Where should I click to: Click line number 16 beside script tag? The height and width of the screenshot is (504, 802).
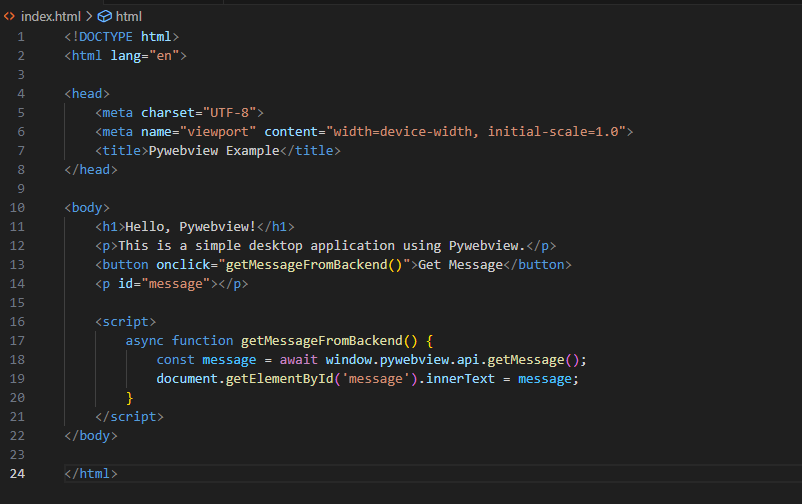point(17,322)
